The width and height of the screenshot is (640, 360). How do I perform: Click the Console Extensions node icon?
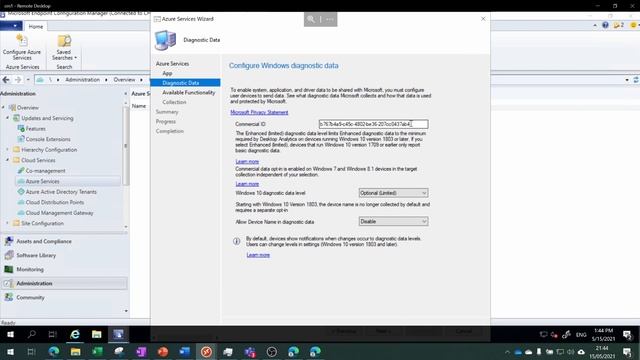(x=21, y=139)
